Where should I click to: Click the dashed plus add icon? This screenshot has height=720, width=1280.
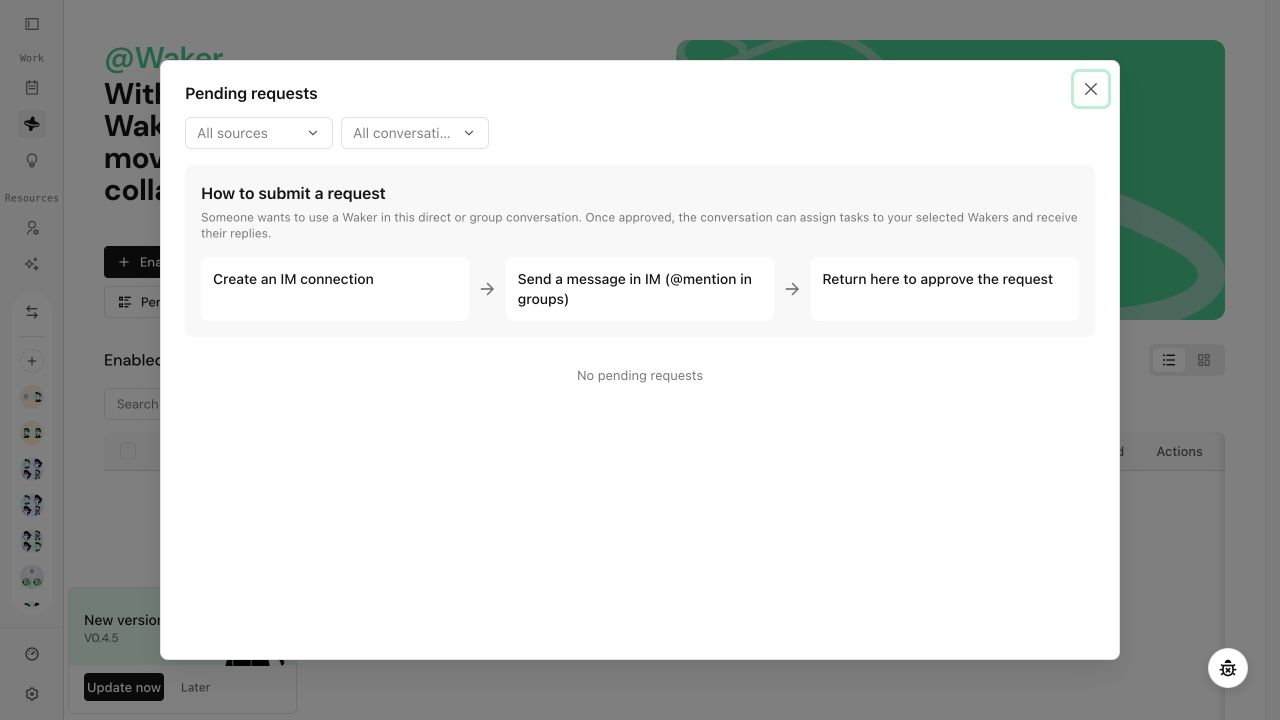click(32, 361)
